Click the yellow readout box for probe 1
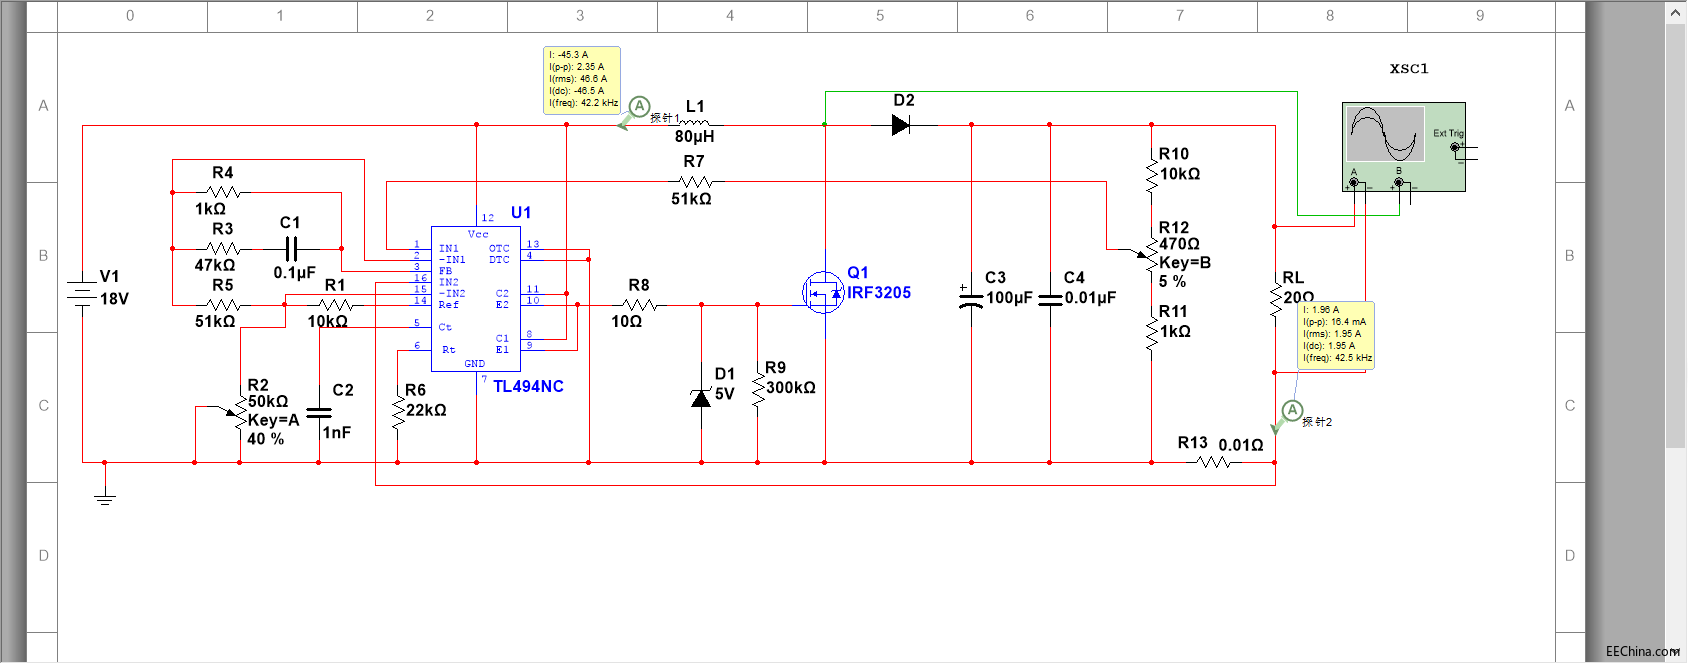 582,80
